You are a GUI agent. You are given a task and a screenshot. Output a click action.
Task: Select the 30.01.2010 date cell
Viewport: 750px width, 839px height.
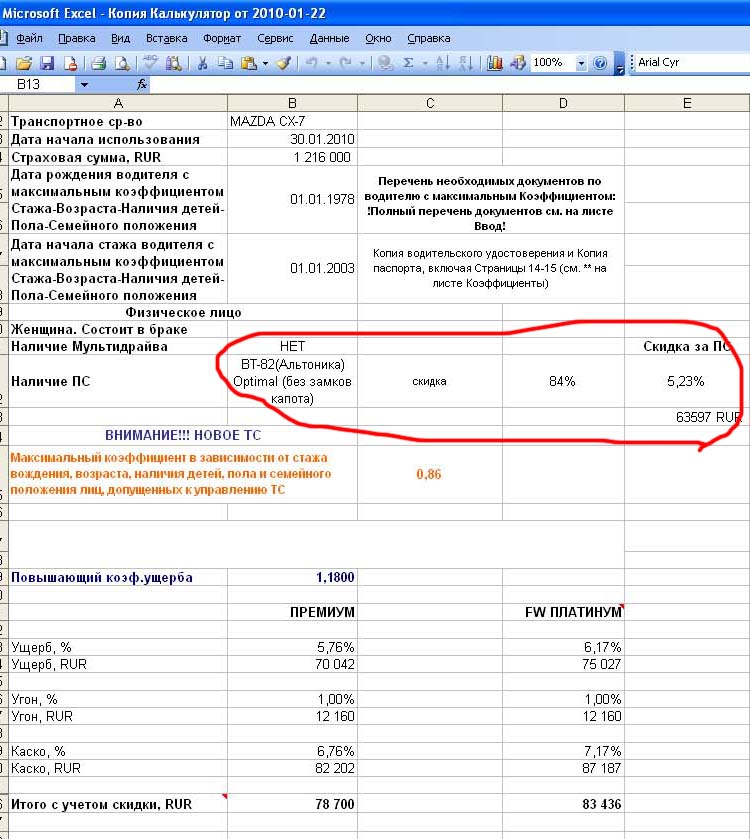(292, 139)
